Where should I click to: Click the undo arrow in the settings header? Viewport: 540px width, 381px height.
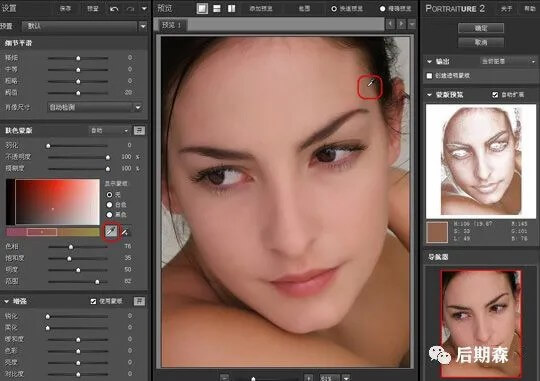point(114,9)
